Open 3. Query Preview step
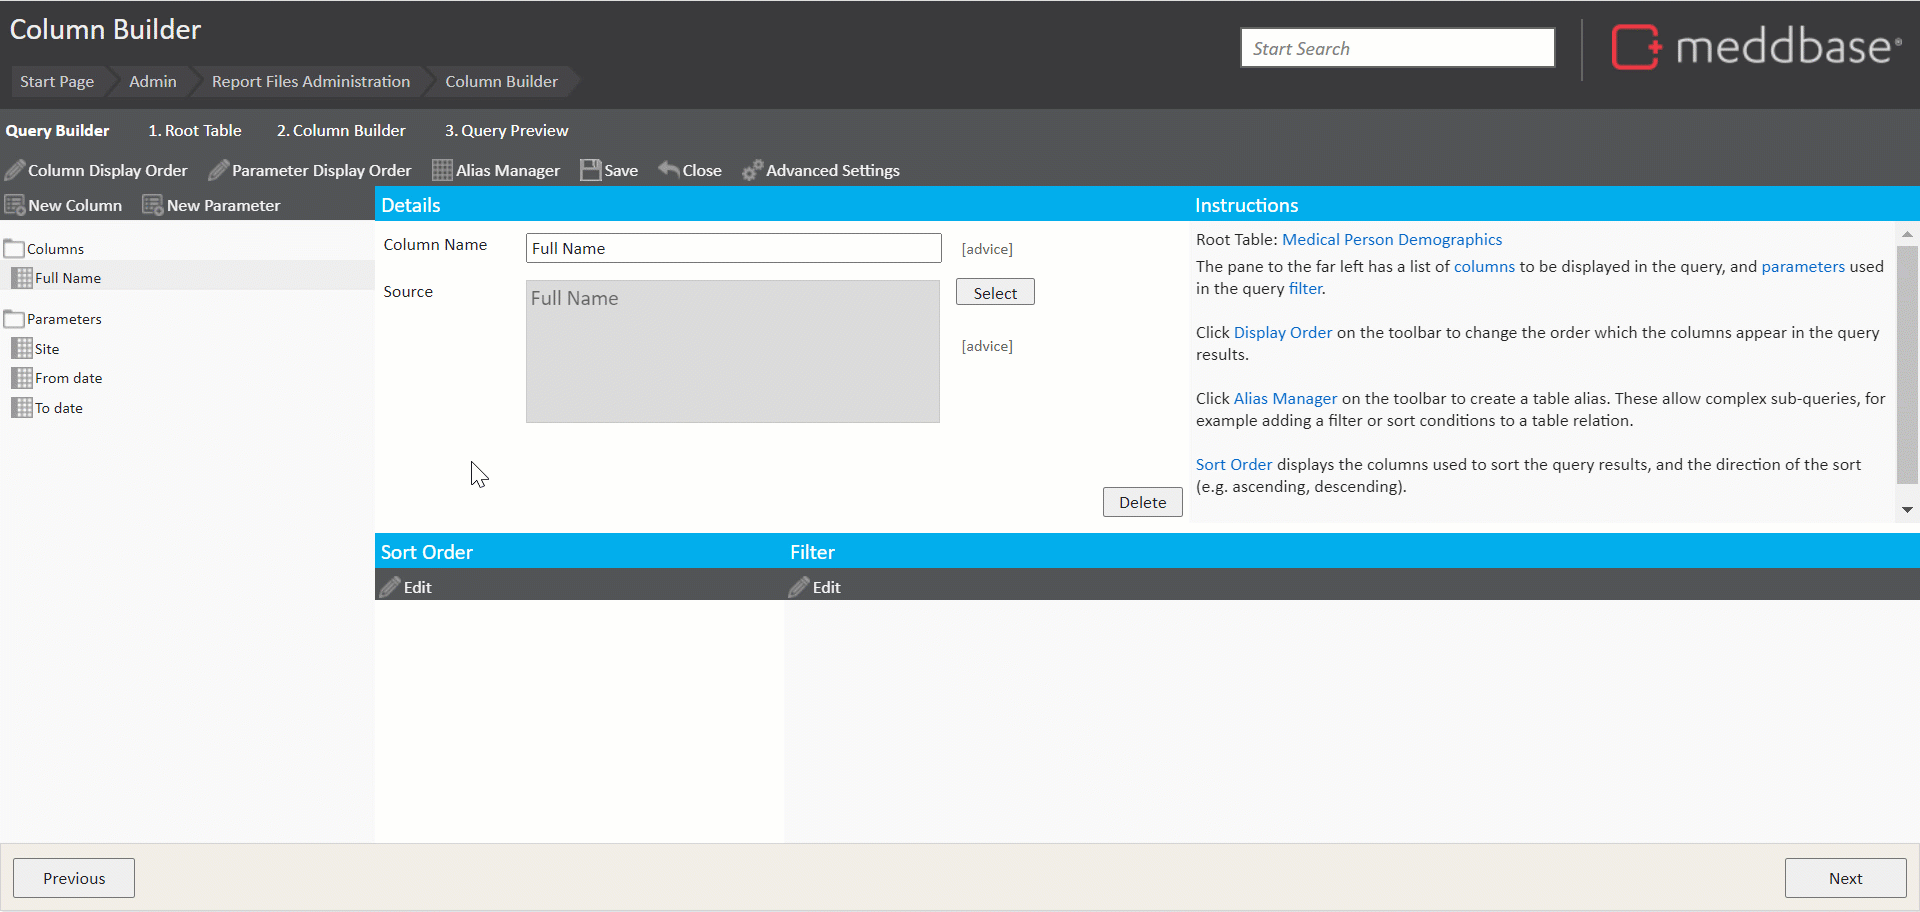This screenshot has width=1920, height=912. [506, 131]
